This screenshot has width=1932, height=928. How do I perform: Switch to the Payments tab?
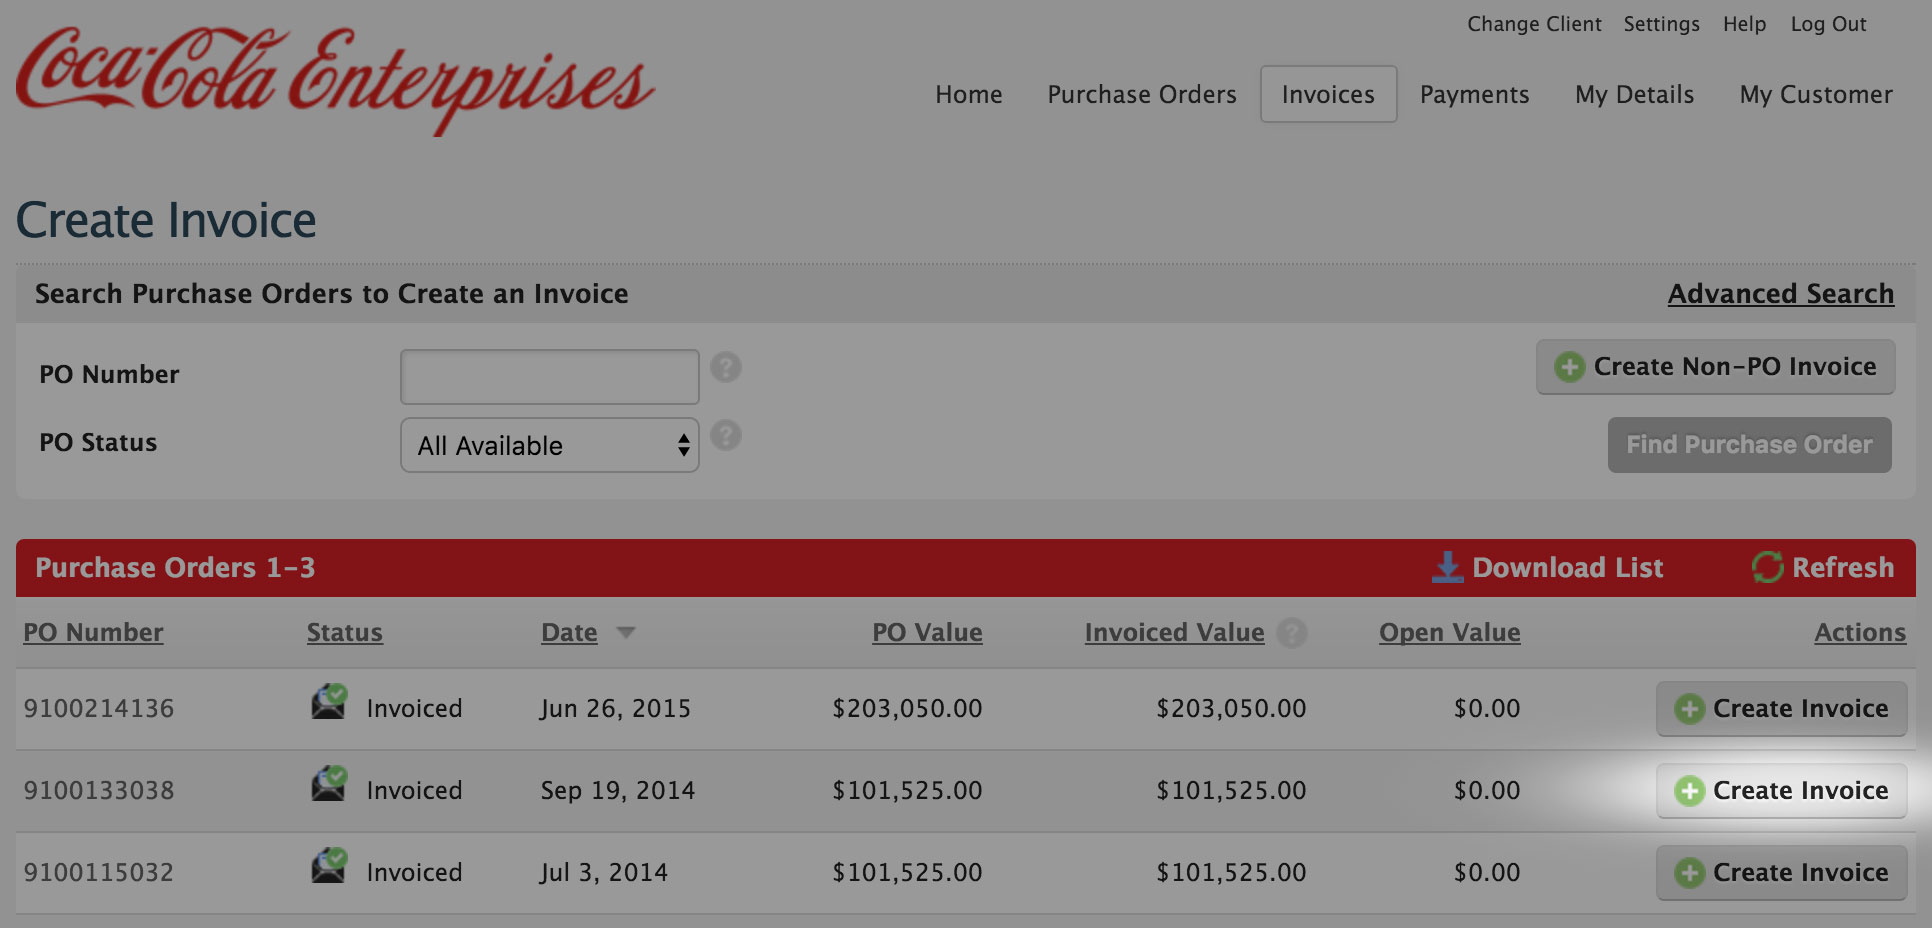coord(1474,94)
